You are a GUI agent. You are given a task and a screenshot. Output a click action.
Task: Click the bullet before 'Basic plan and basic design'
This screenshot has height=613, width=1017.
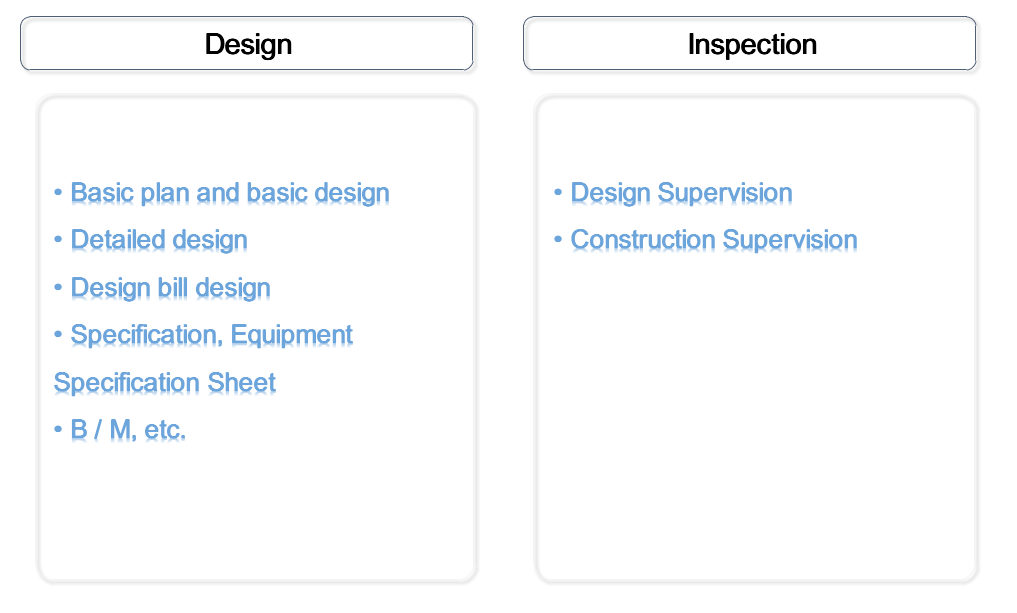click(59, 192)
